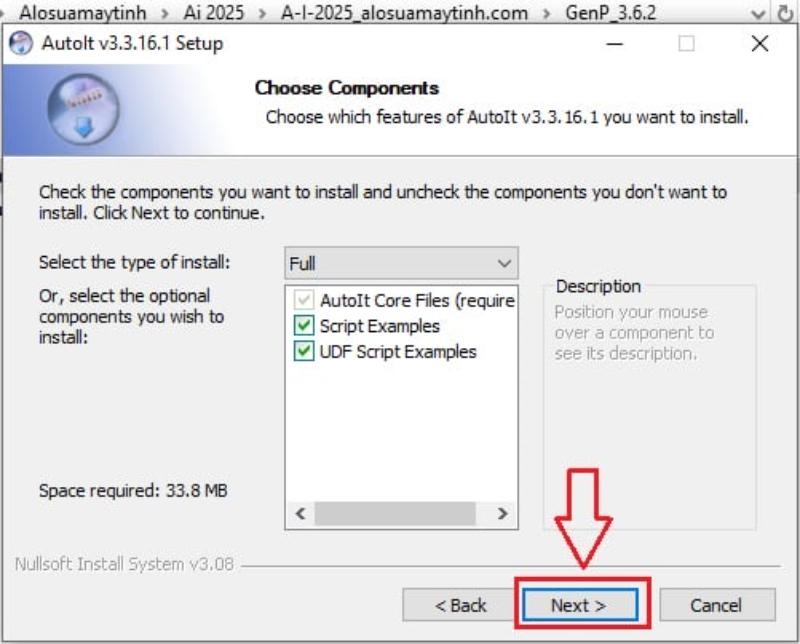The image size is (800, 644).
Task: Open the install type Full dropdown
Action: [402, 263]
